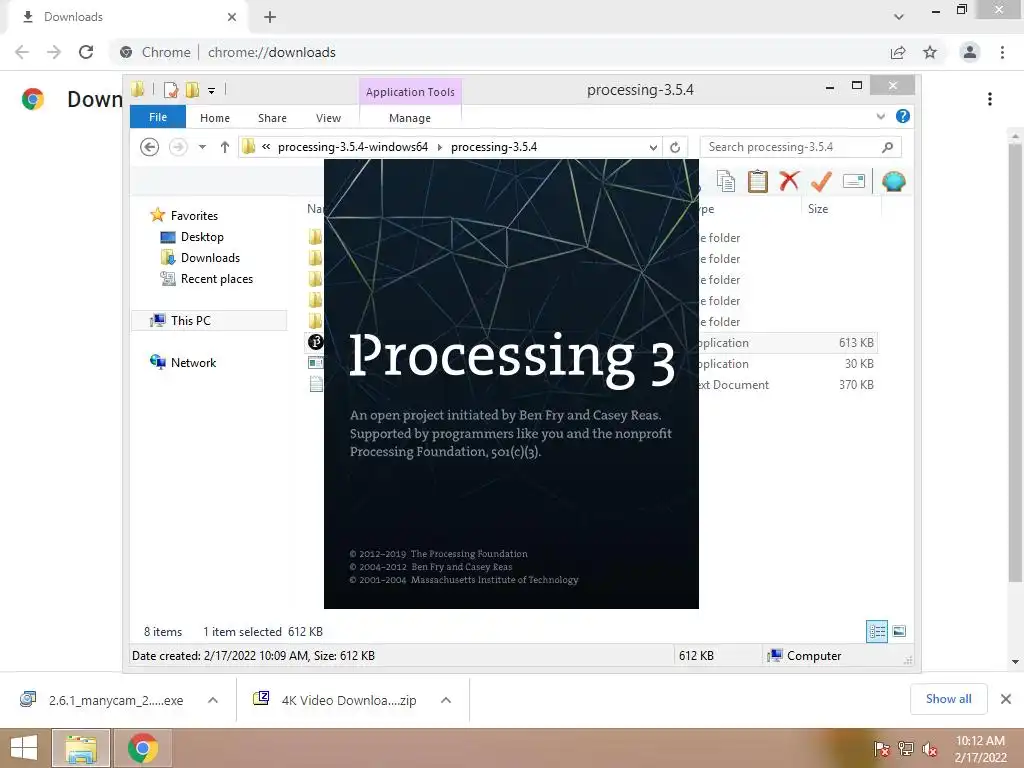Select Desktop in navigation pane
The image size is (1024, 768).
(x=202, y=236)
